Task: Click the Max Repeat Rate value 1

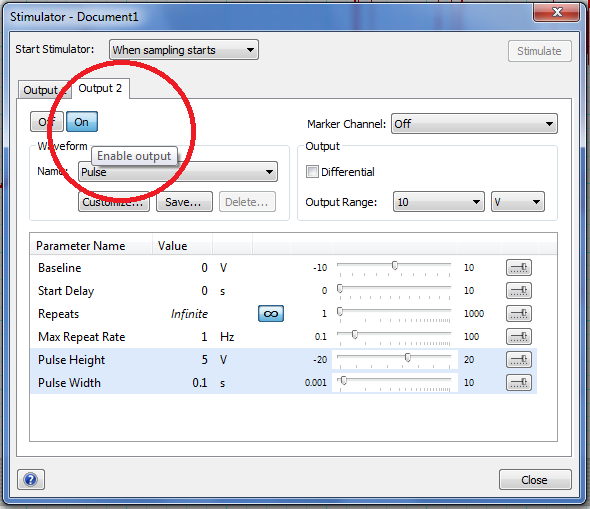Action: [x=204, y=337]
